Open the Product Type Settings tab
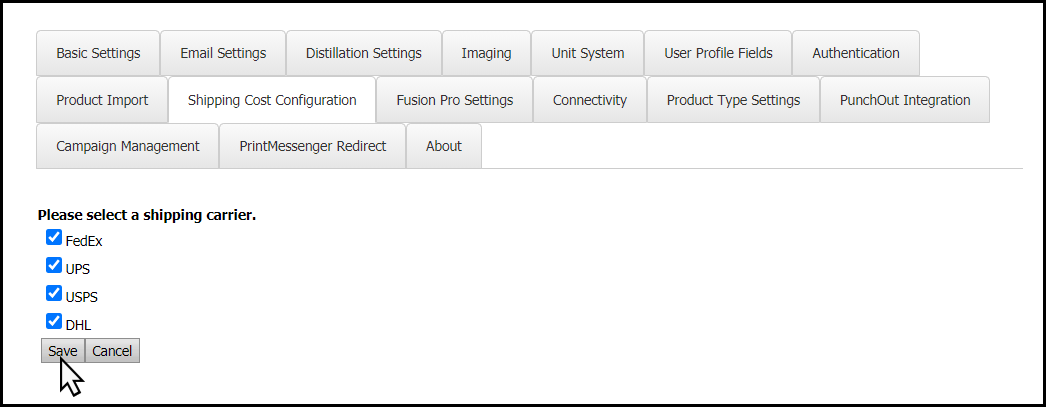Screen dimensions: 1046x407 click(734, 100)
